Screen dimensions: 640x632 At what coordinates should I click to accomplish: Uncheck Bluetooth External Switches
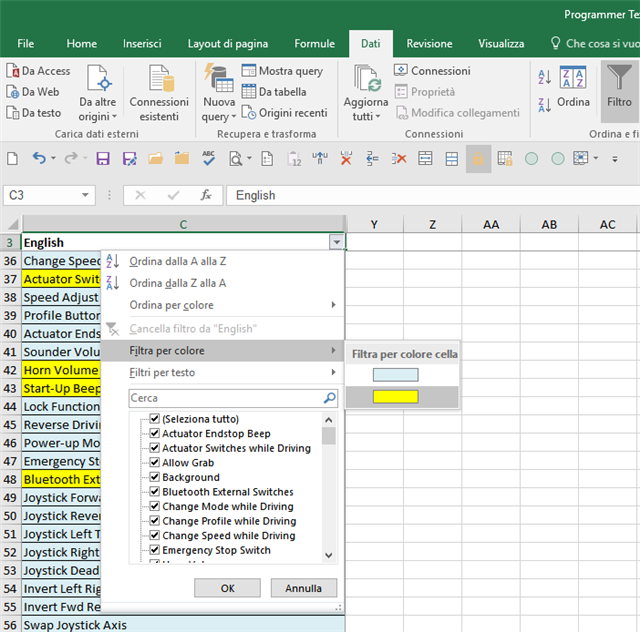pyautogui.click(x=154, y=492)
